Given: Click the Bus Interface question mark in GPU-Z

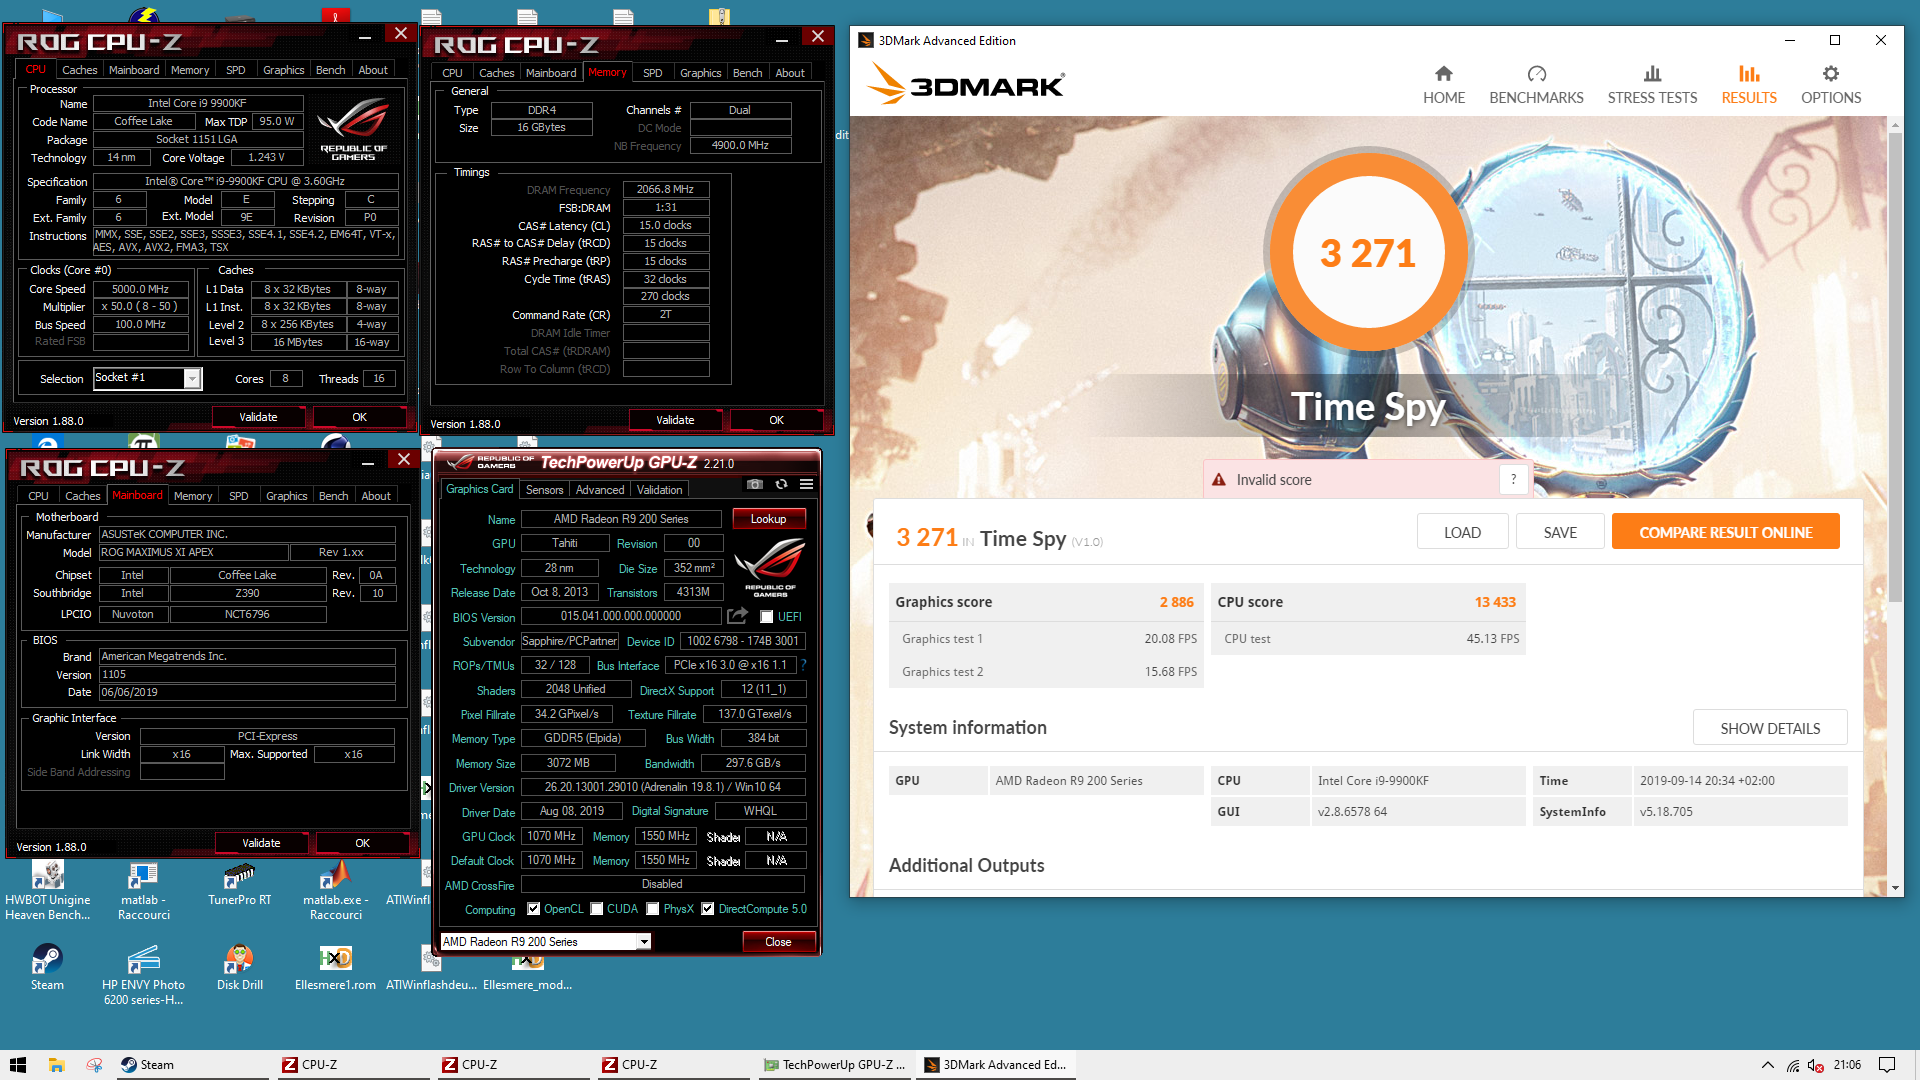Looking at the screenshot, I should (803, 665).
